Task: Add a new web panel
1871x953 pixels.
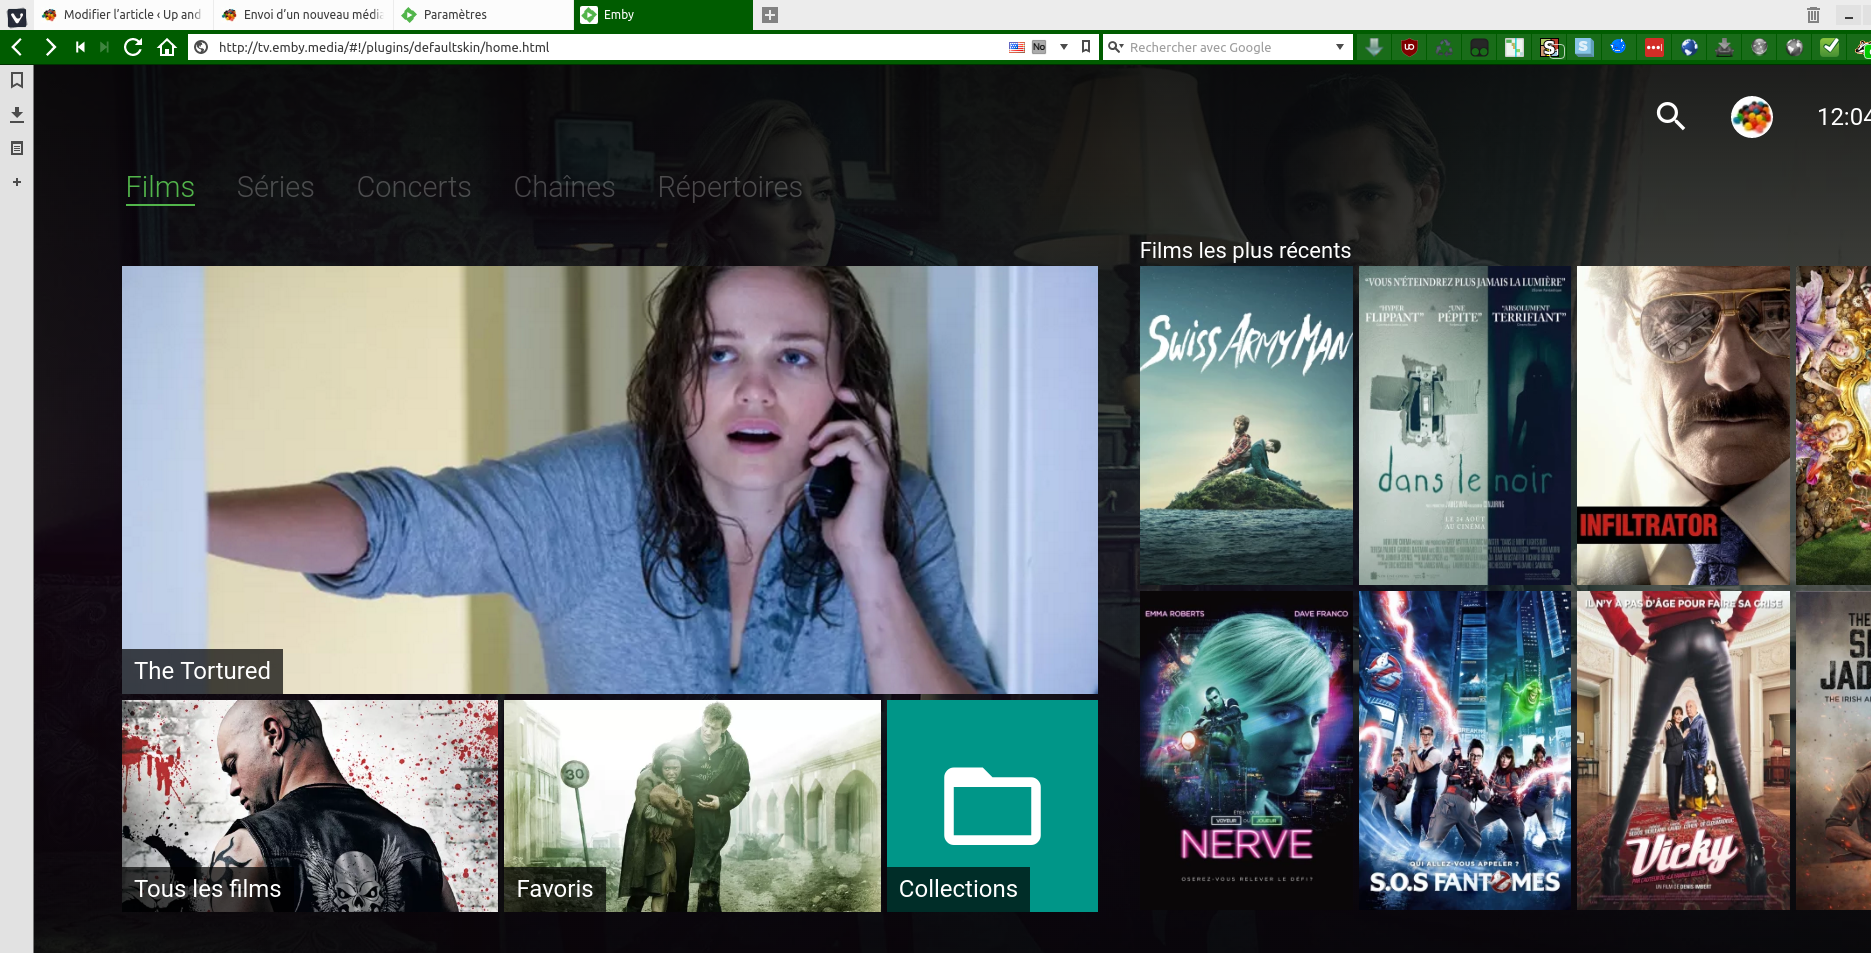Action: click(17, 182)
